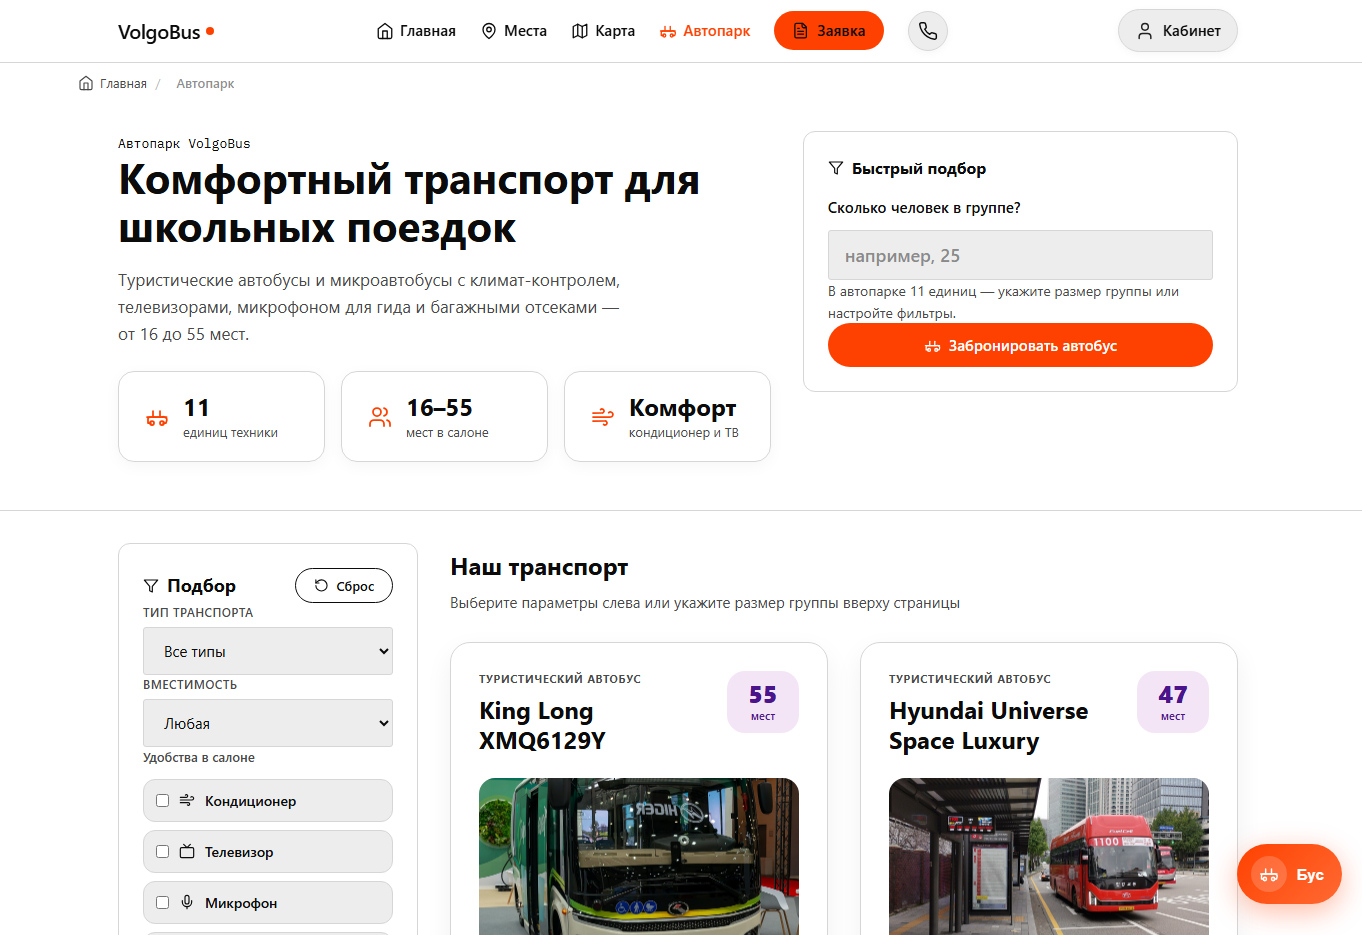Go to the Места nav item
This screenshot has height=935, width=1362.
click(x=514, y=31)
